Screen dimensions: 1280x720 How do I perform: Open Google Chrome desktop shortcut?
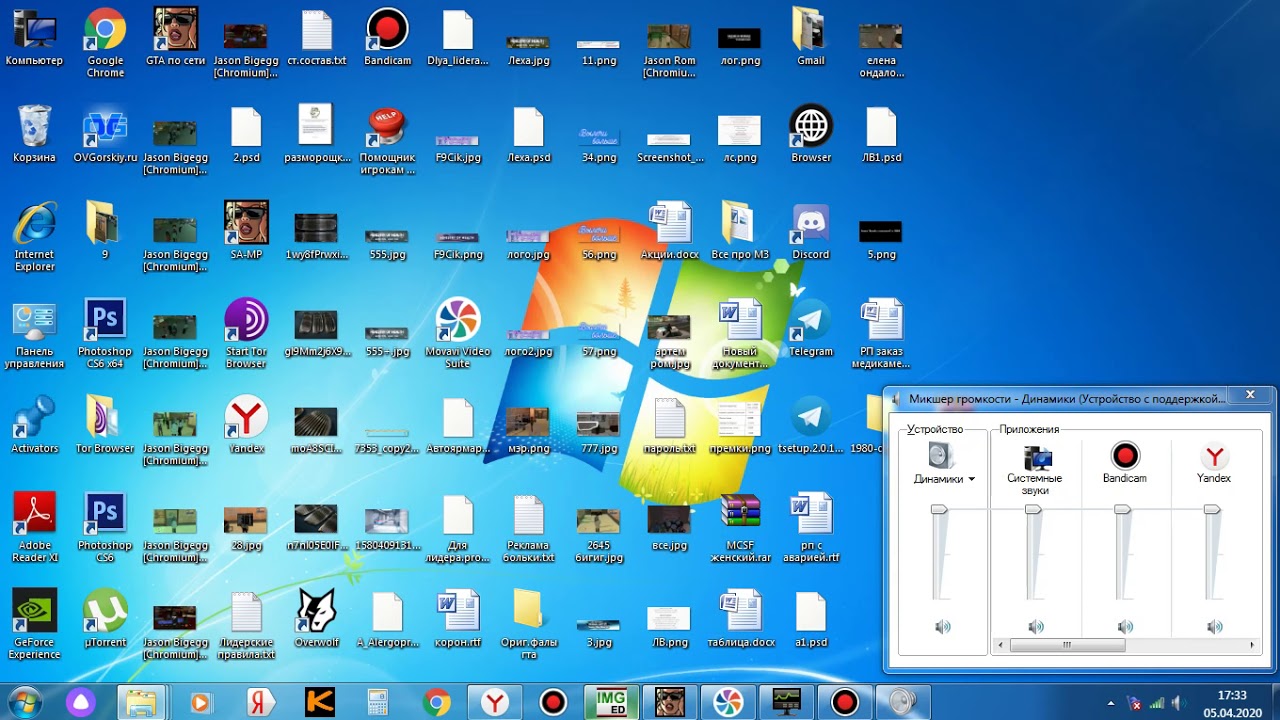point(105,42)
